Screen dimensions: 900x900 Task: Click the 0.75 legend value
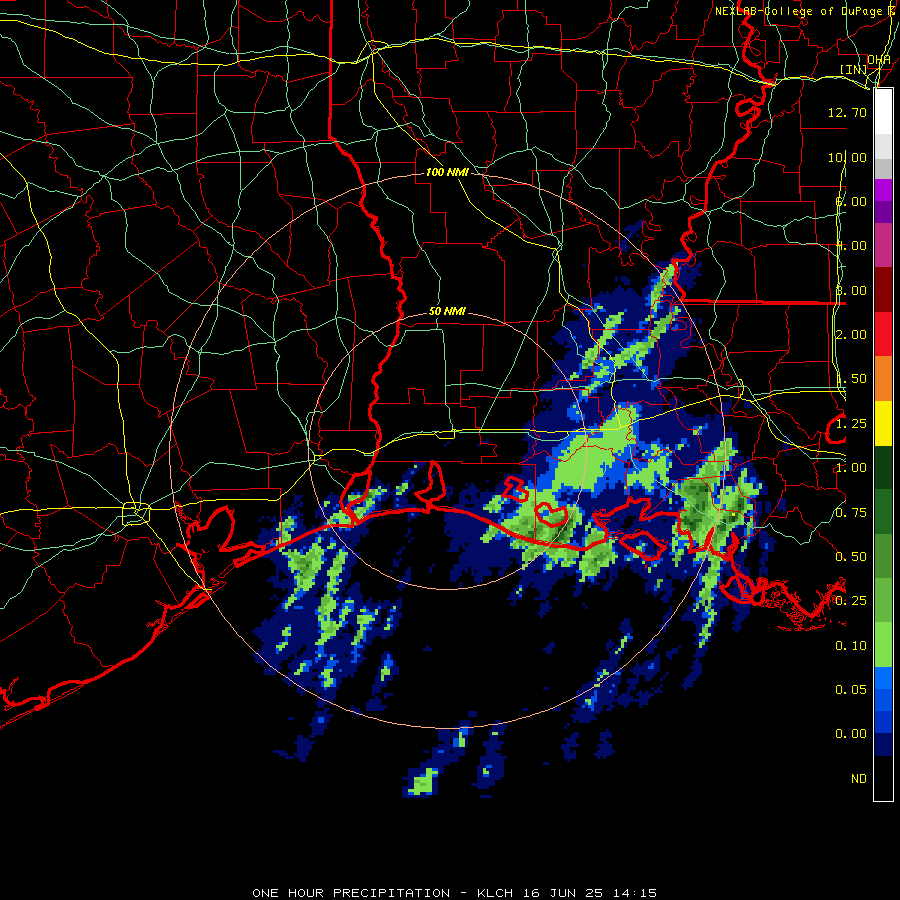(x=851, y=513)
